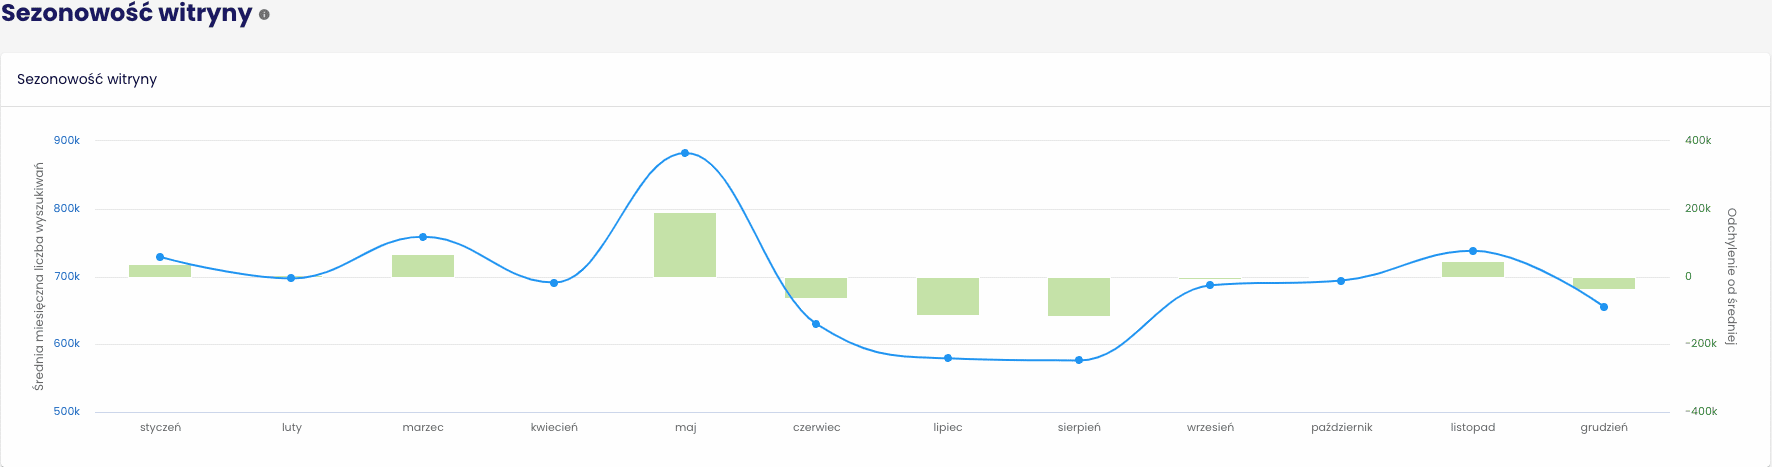
Task: Click the kwiecień data point
Action: click(554, 283)
